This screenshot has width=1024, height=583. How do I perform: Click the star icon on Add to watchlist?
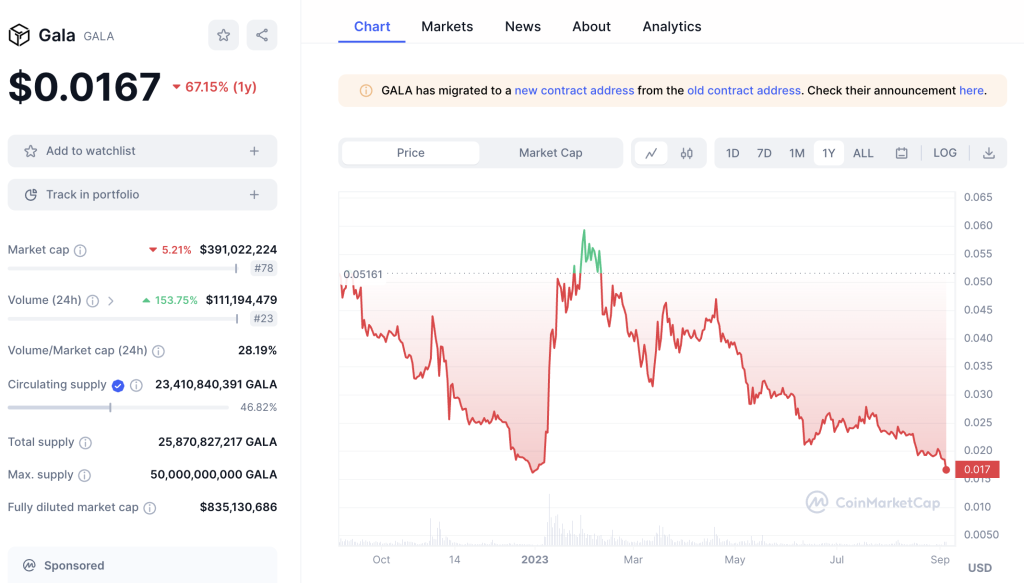[31, 151]
